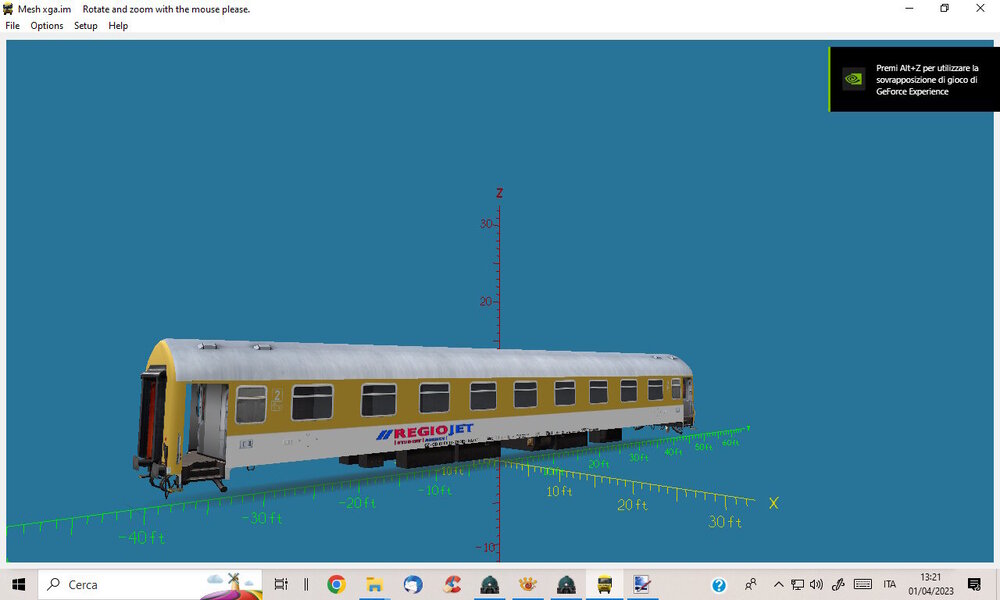Open the notification center icon

coord(974,584)
